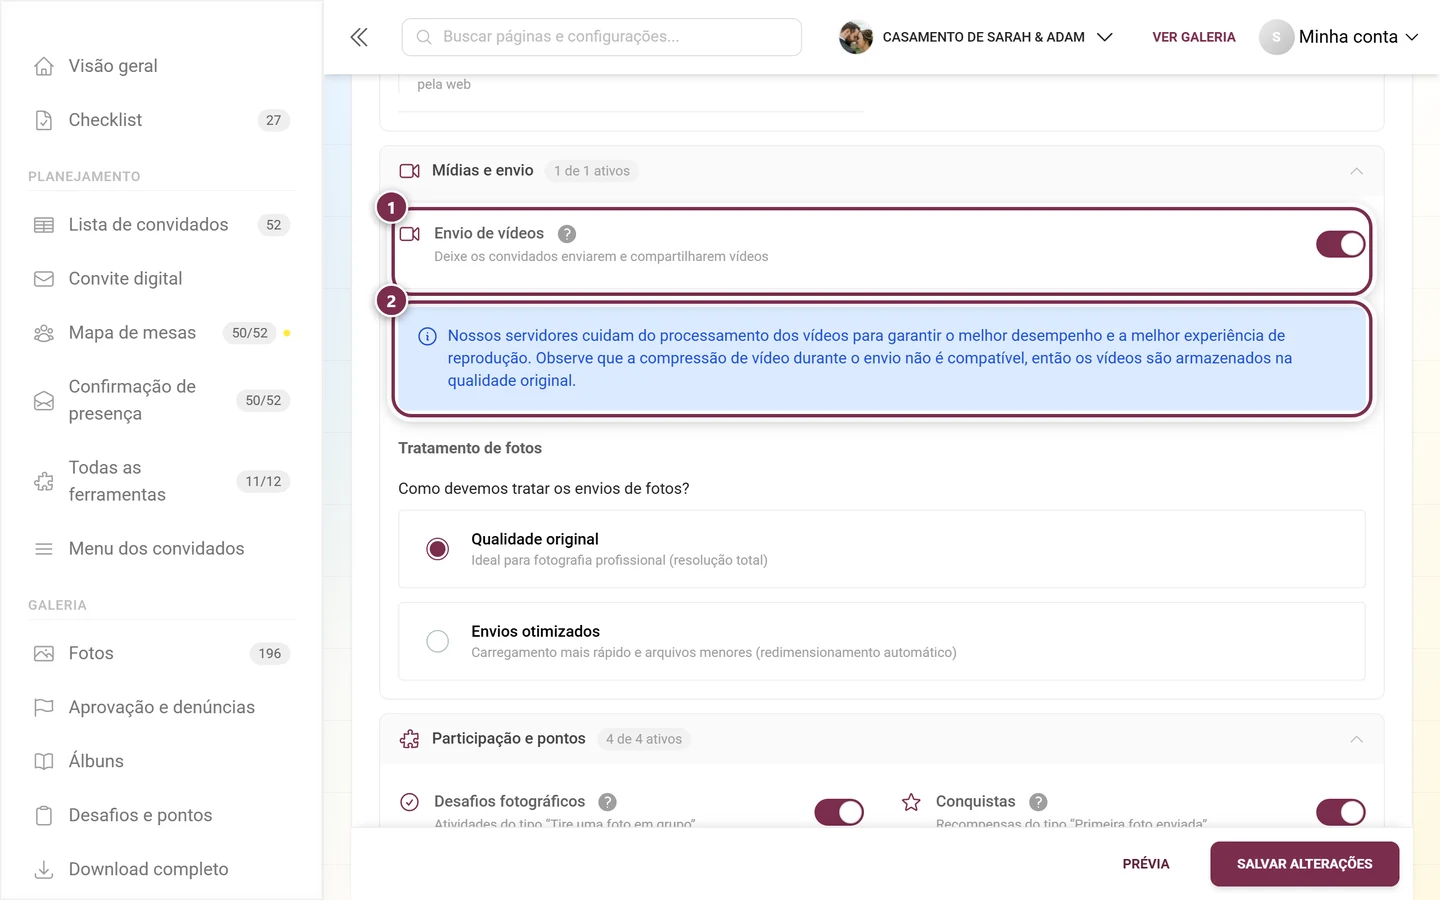1440x900 pixels.
Task: Click the 4 de 4 ativos badge
Action: pos(644,739)
